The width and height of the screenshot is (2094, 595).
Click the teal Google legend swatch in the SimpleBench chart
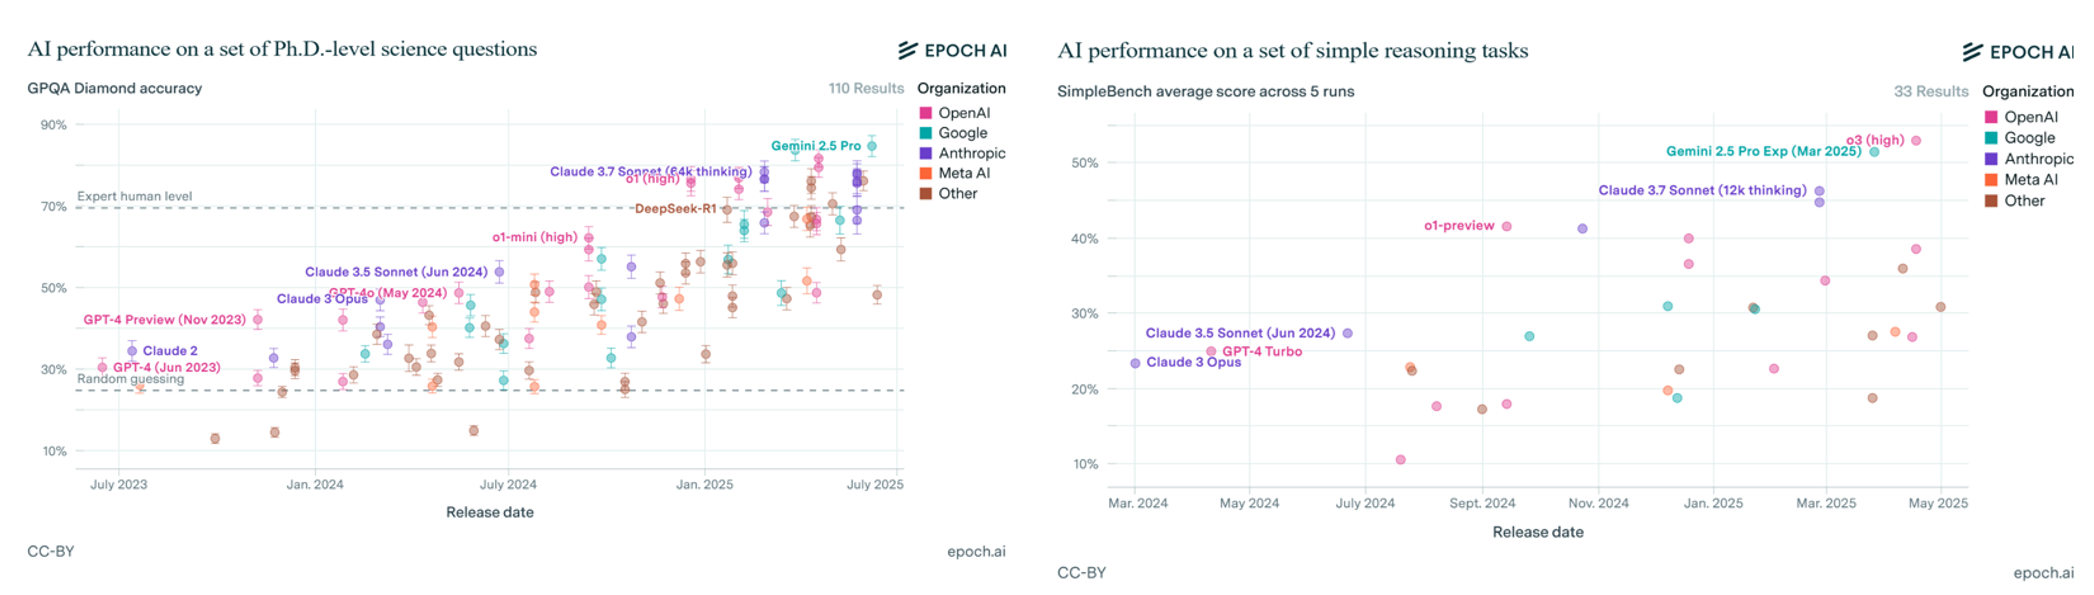(x=1991, y=138)
